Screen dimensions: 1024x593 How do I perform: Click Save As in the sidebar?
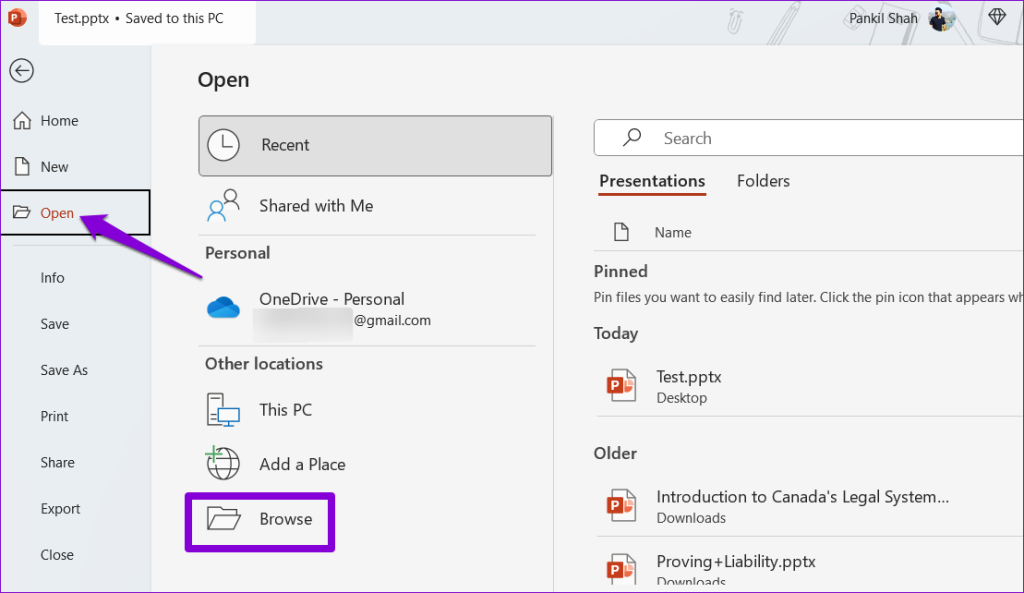point(64,370)
